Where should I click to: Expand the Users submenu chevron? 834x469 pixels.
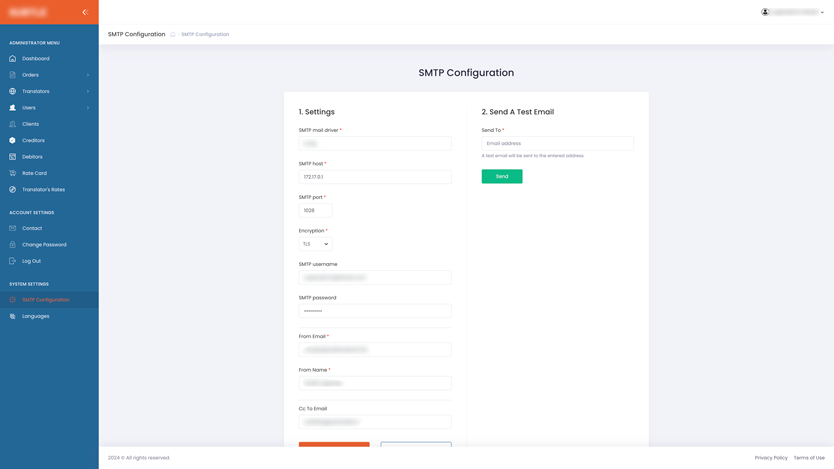click(88, 108)
